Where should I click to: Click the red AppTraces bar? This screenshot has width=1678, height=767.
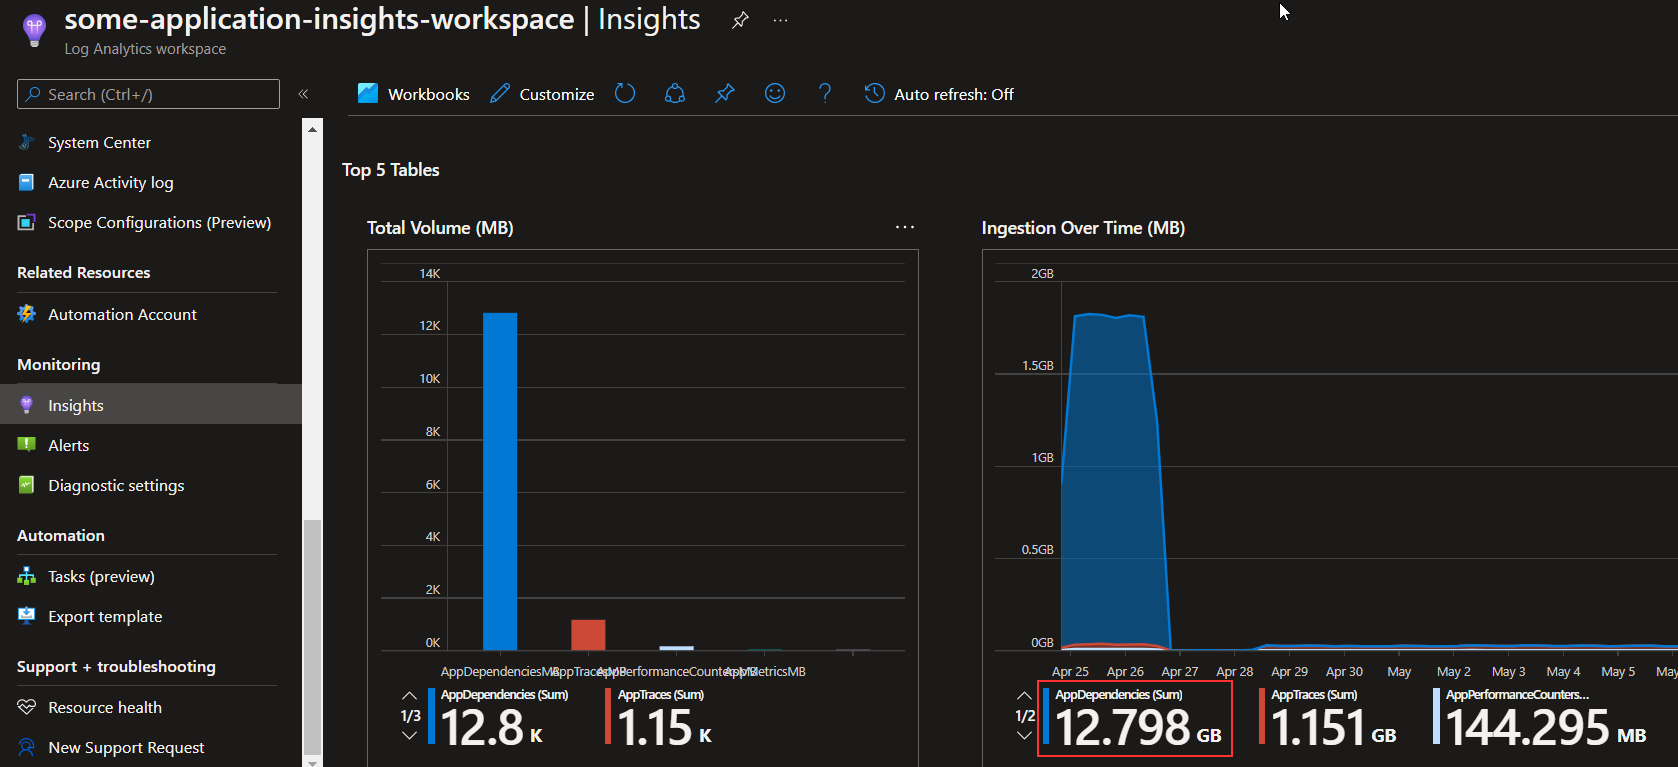588,635
